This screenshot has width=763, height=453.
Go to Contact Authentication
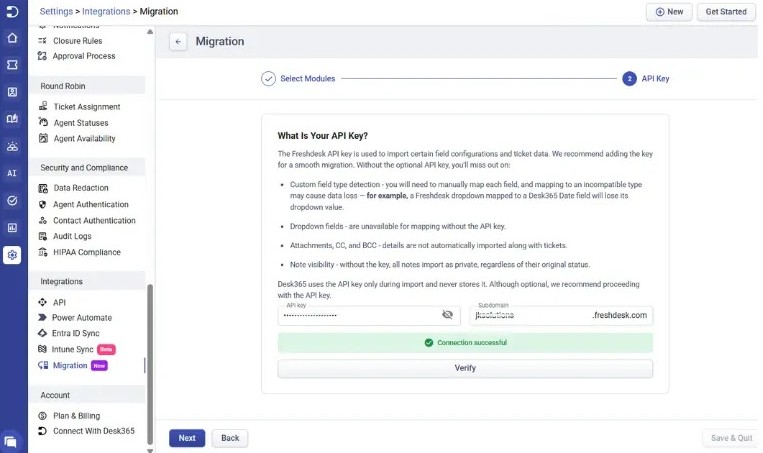point(94,220)
